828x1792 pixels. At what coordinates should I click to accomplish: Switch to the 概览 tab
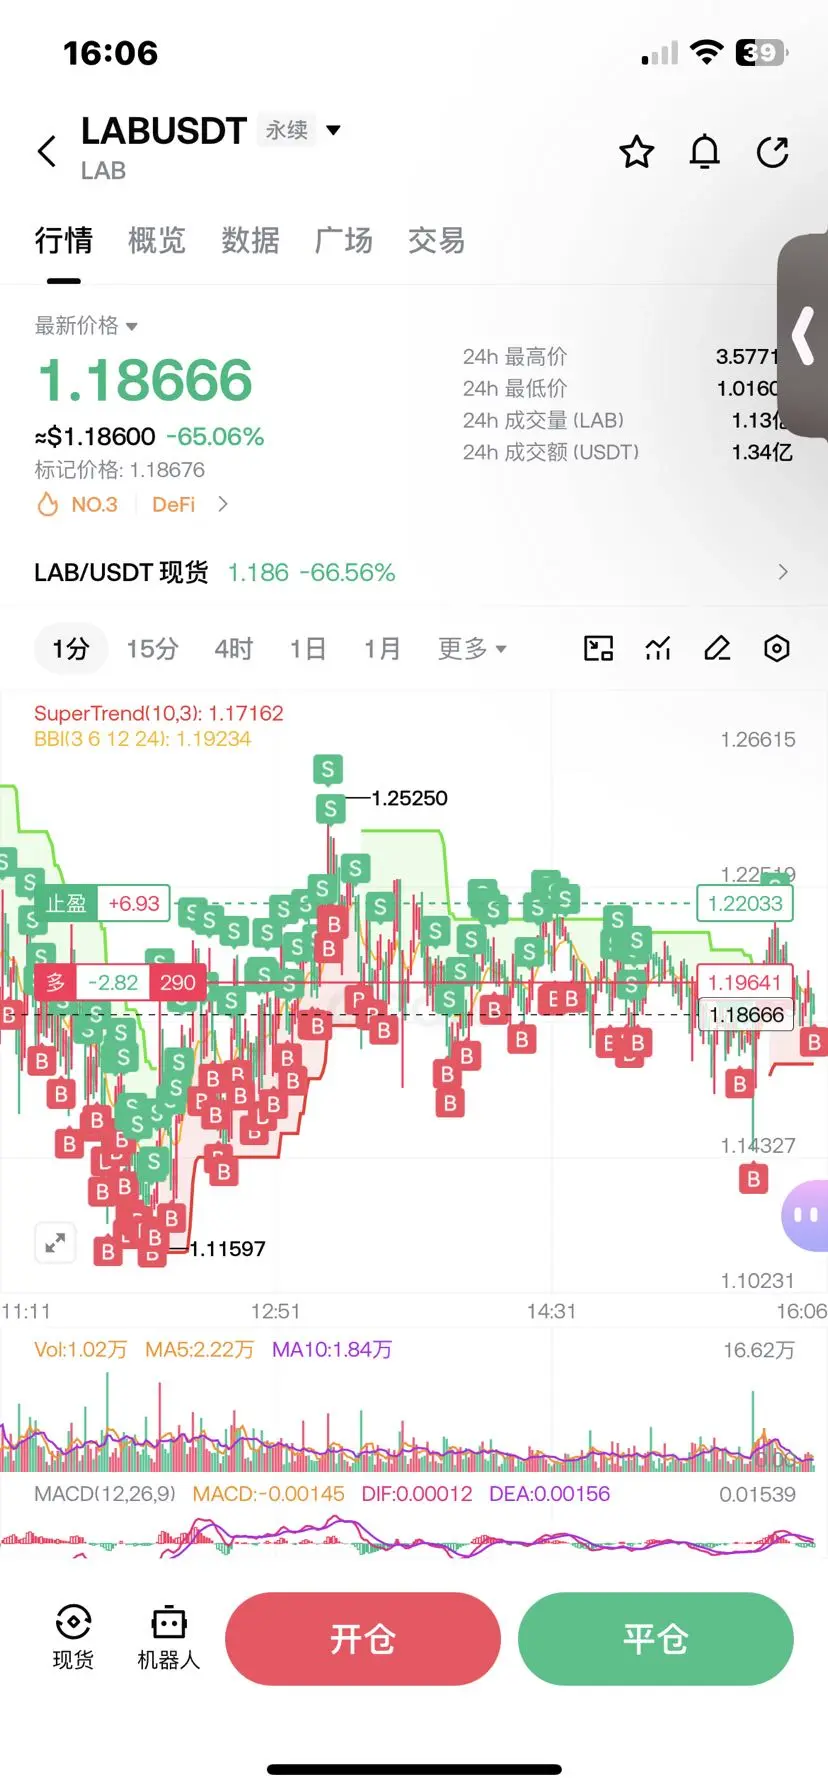click(157, 240)
